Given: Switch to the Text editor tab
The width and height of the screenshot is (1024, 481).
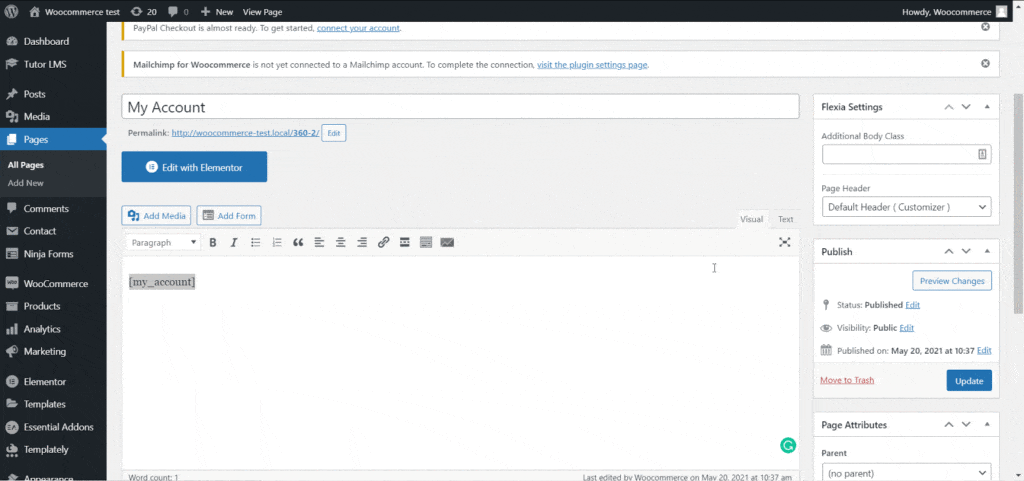Looking at the screenshot, I should coord(785,219).
